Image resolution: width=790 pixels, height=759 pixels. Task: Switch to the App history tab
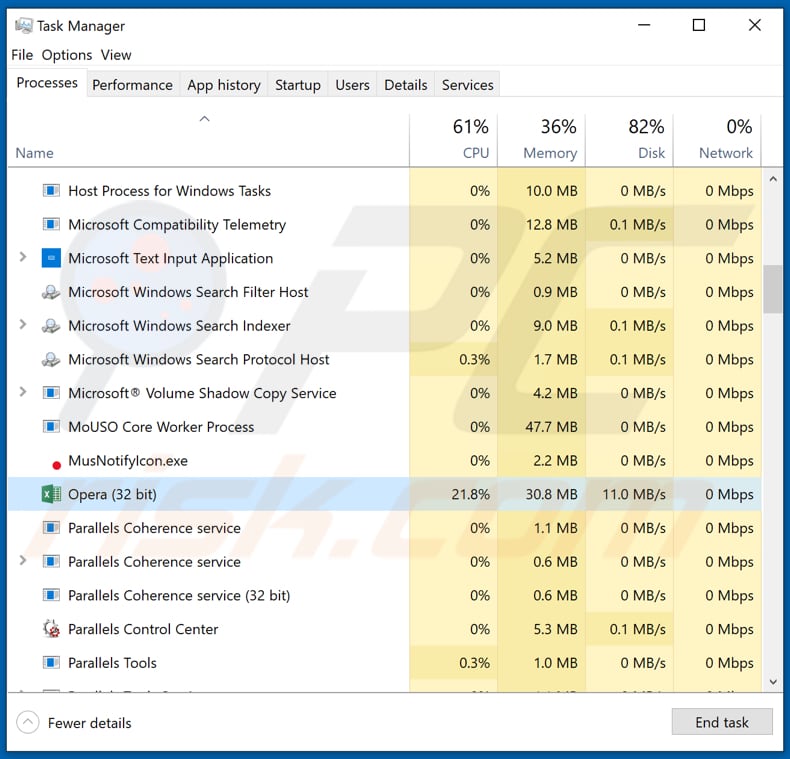pyautogui.click(x=224, y=85)
